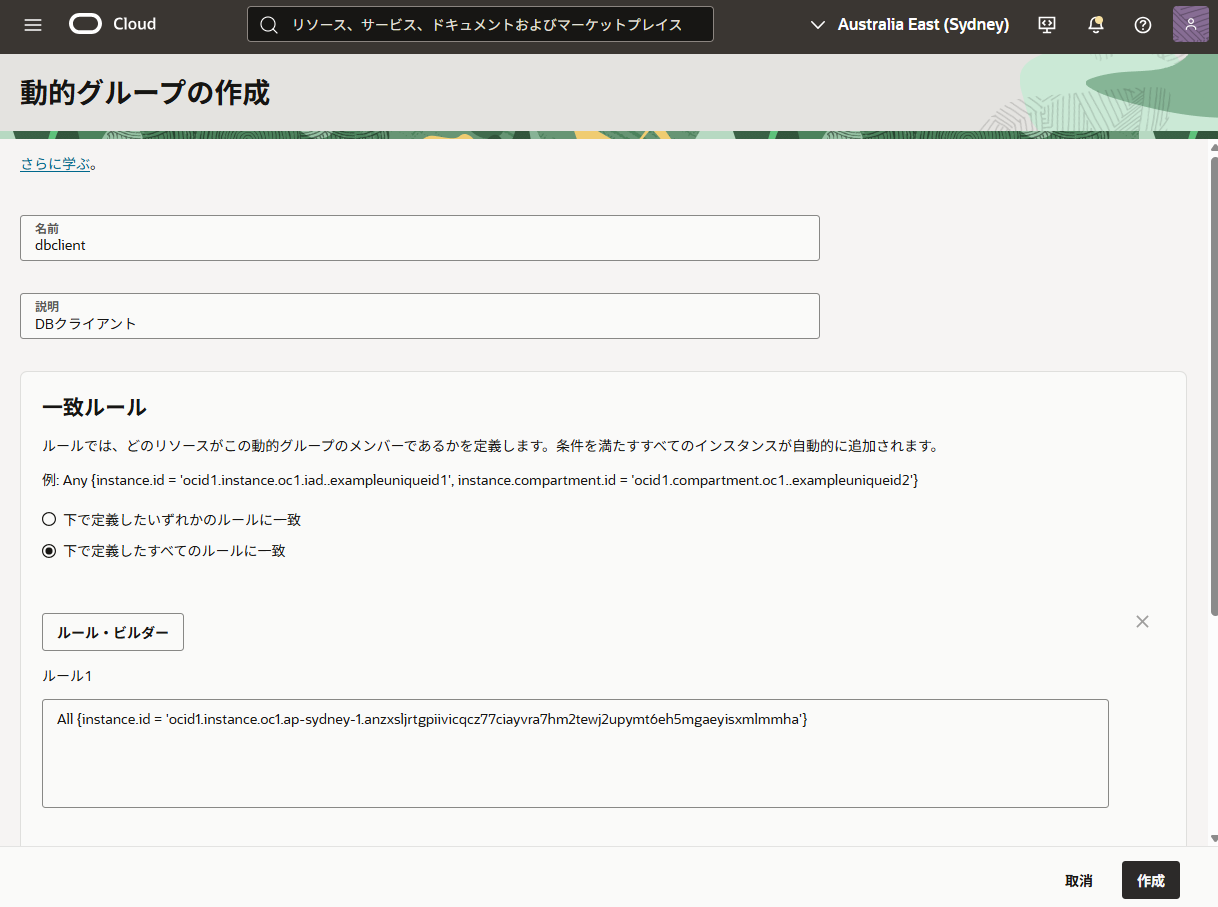Open the ルール・ビルダー dialog
Screen dimensions: 1218x907
point(112,631)
